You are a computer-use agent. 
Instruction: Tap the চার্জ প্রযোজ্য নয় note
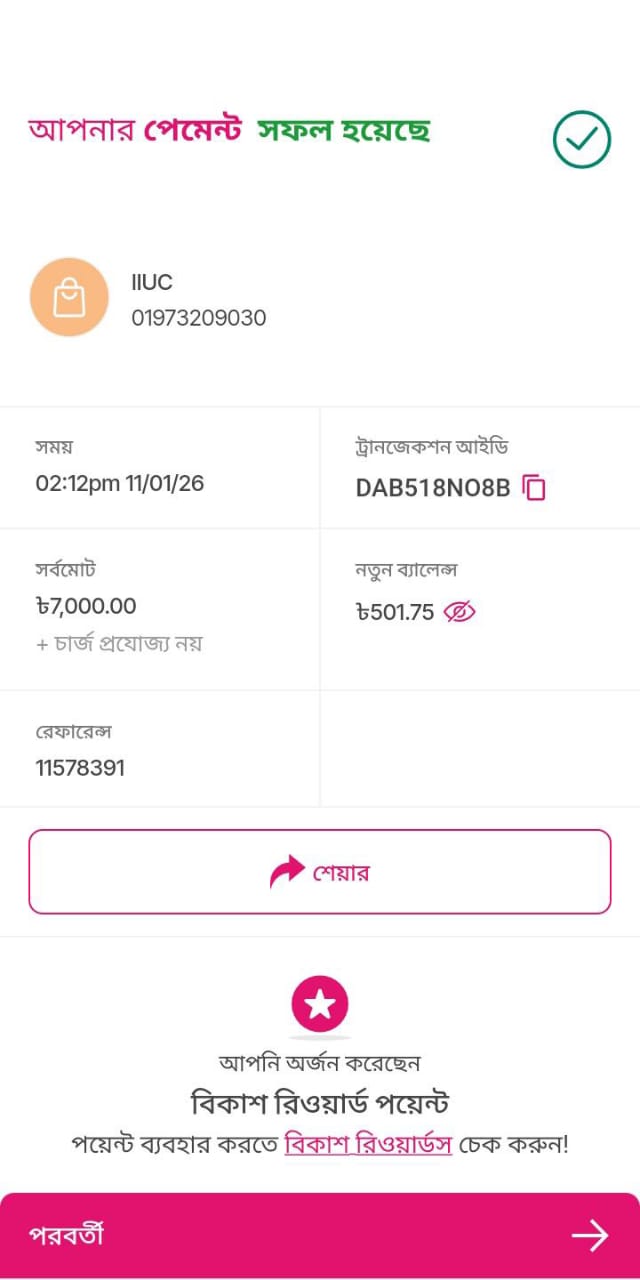coord(119,643)
